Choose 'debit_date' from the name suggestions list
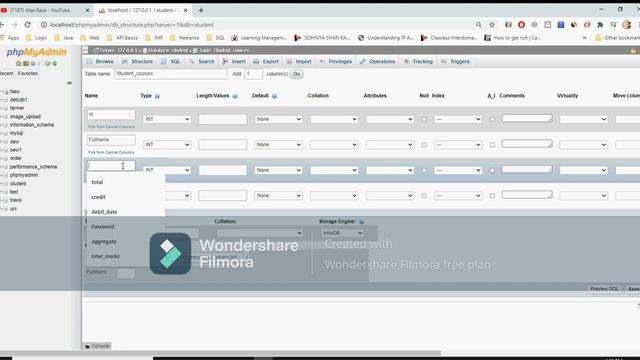This screenshot has width=640, height=360. [104, 212]
